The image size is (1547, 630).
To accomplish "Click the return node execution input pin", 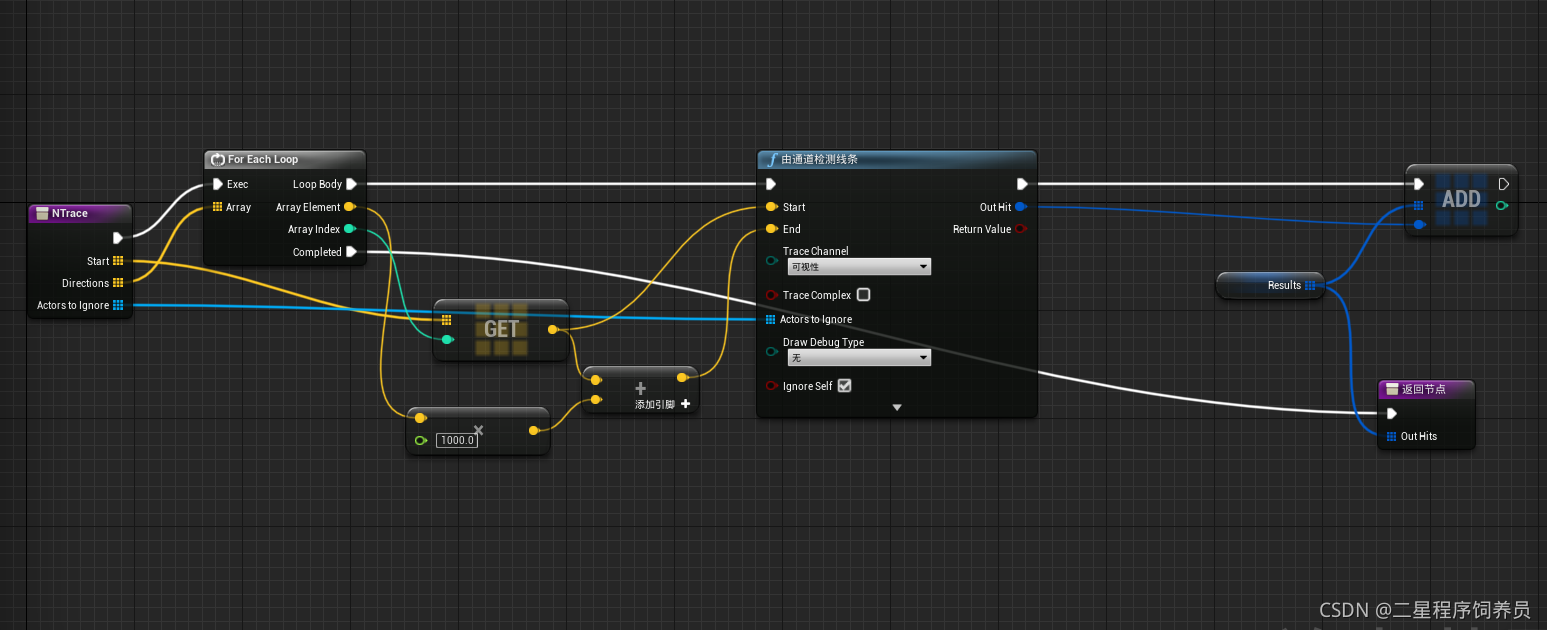I will (x=1392, y=414).
